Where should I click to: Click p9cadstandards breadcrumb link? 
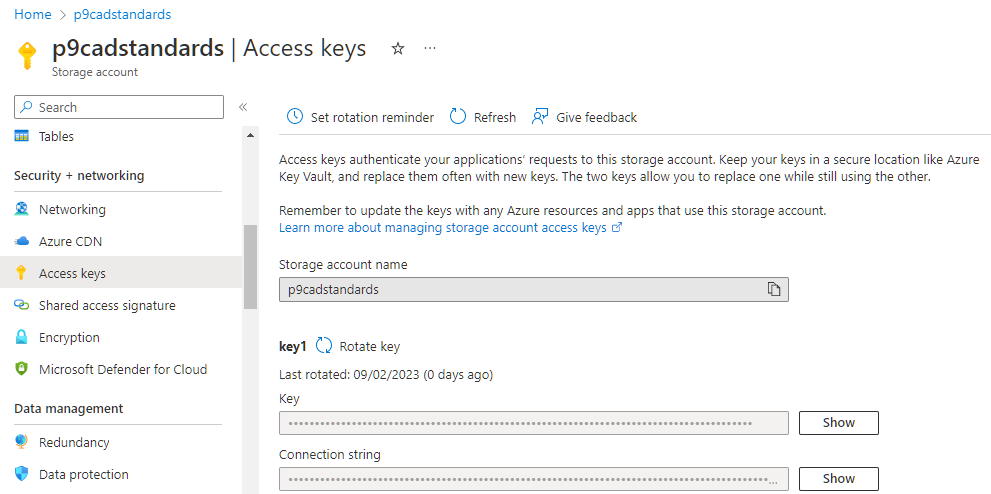pyautogui.click(x=122, y=14)
